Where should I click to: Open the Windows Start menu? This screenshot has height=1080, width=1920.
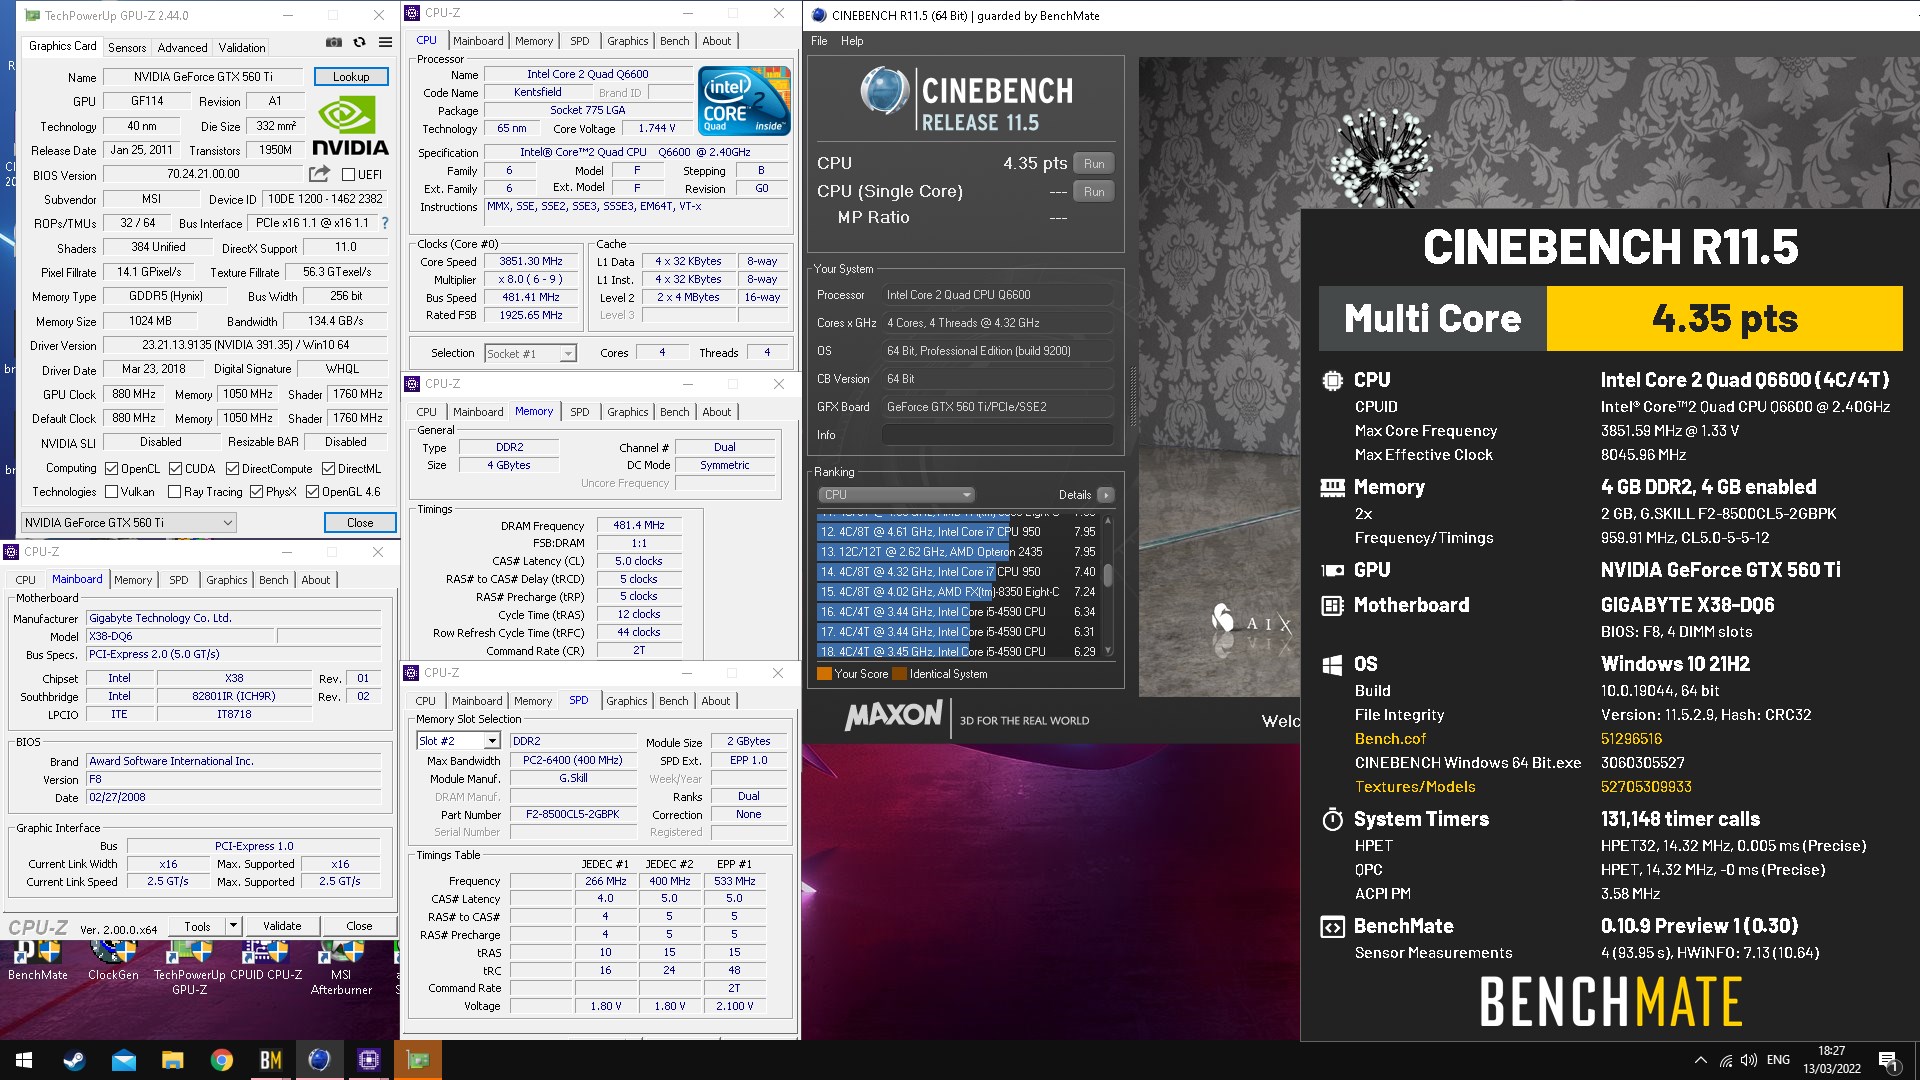24,1060
